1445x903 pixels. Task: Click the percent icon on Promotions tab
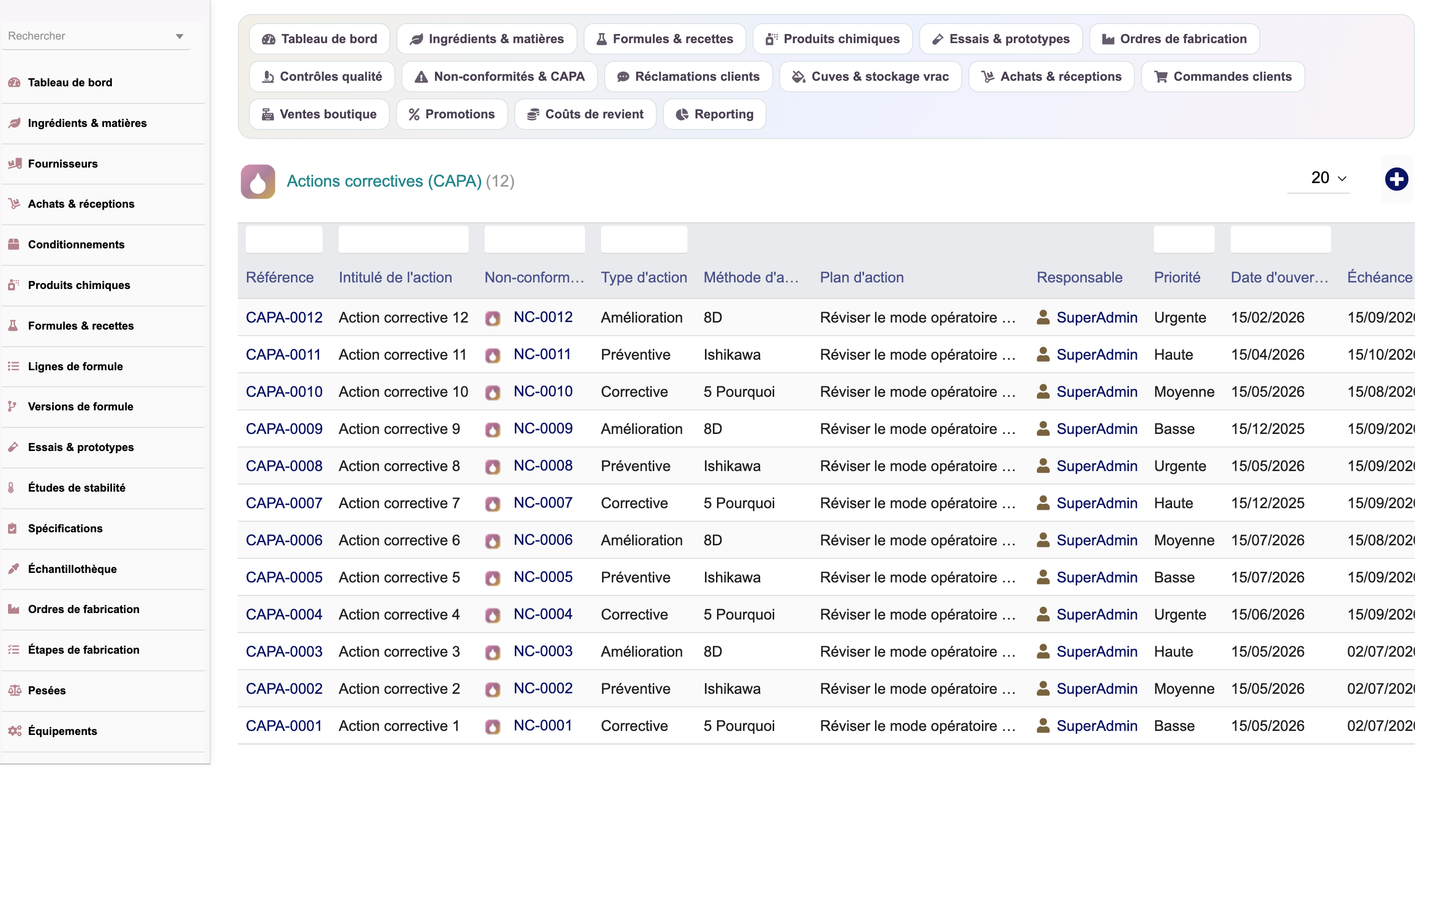pyautogui.click(x=414, y=115)
